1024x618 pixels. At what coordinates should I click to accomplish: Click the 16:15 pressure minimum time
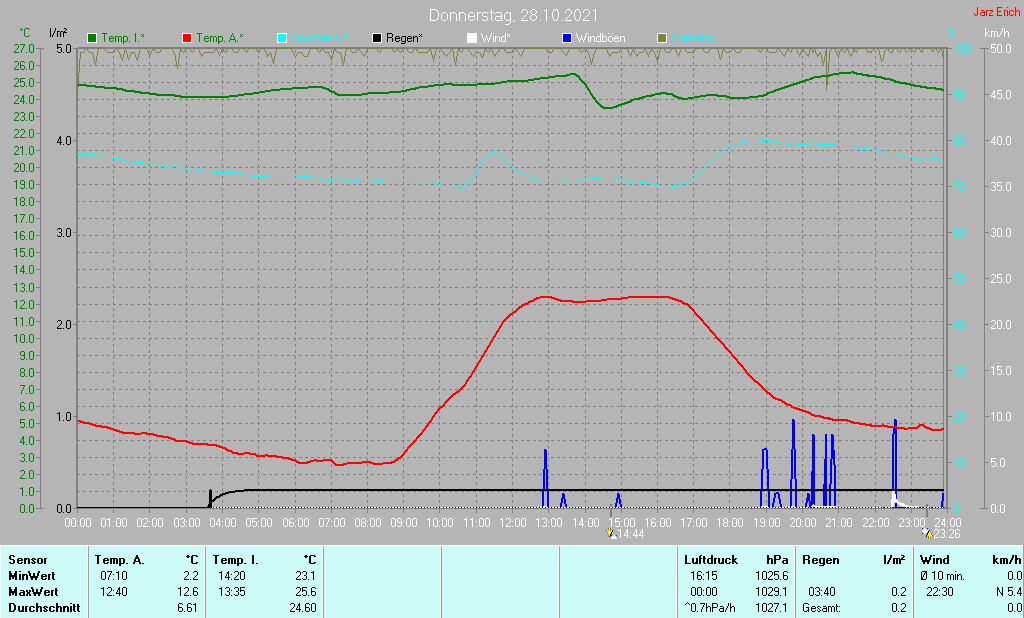[x=704, y=576]
